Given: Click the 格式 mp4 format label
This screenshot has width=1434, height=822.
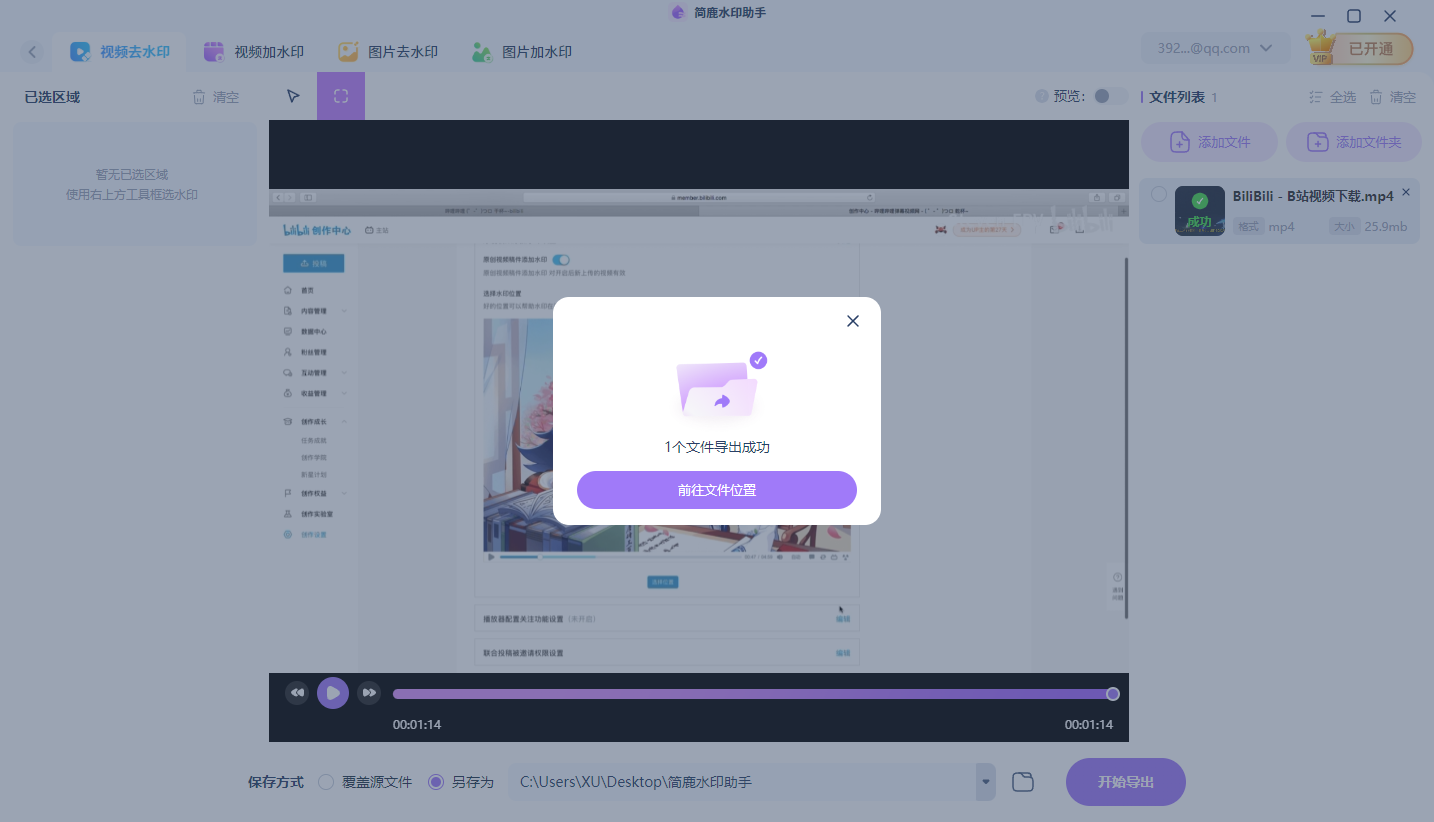Looking at the screenshot, I should click(x=1264, y=227).
